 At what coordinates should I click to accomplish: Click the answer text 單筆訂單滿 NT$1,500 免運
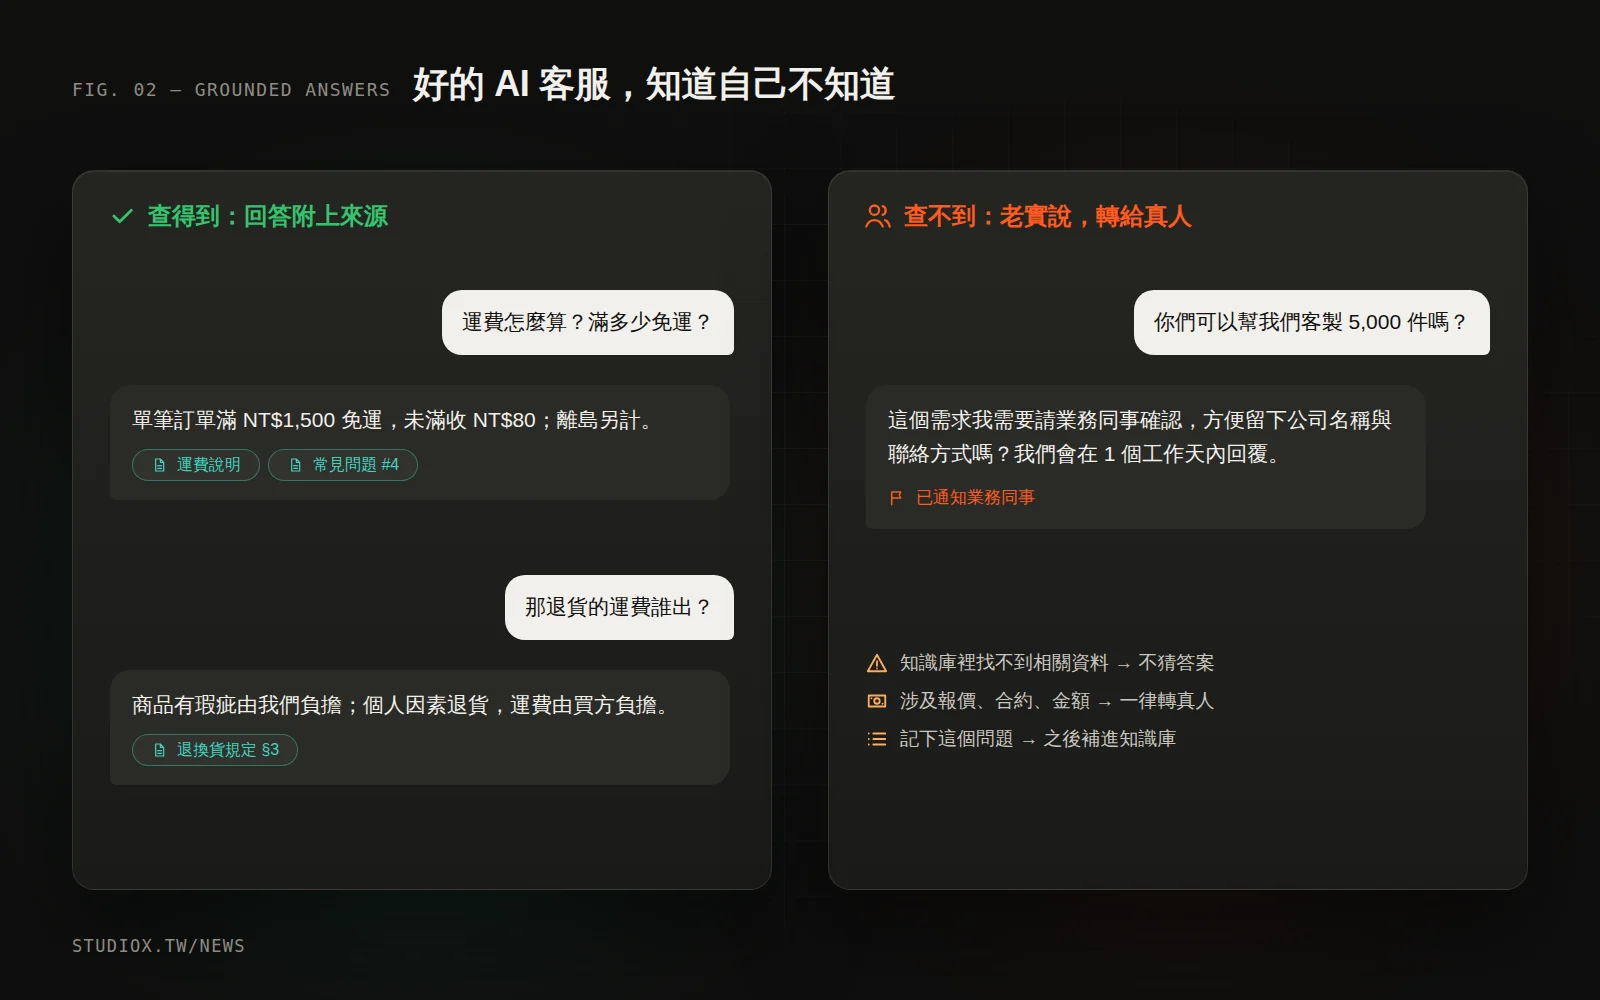(394, 420)
